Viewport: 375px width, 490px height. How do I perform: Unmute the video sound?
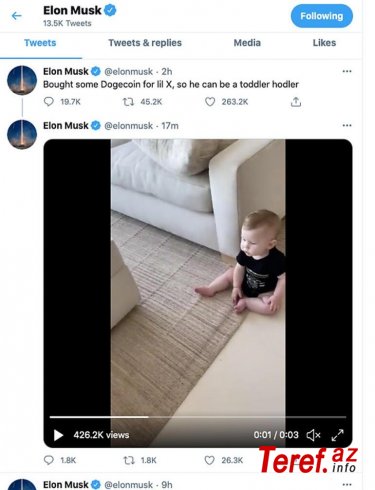[x=313, y=435]
